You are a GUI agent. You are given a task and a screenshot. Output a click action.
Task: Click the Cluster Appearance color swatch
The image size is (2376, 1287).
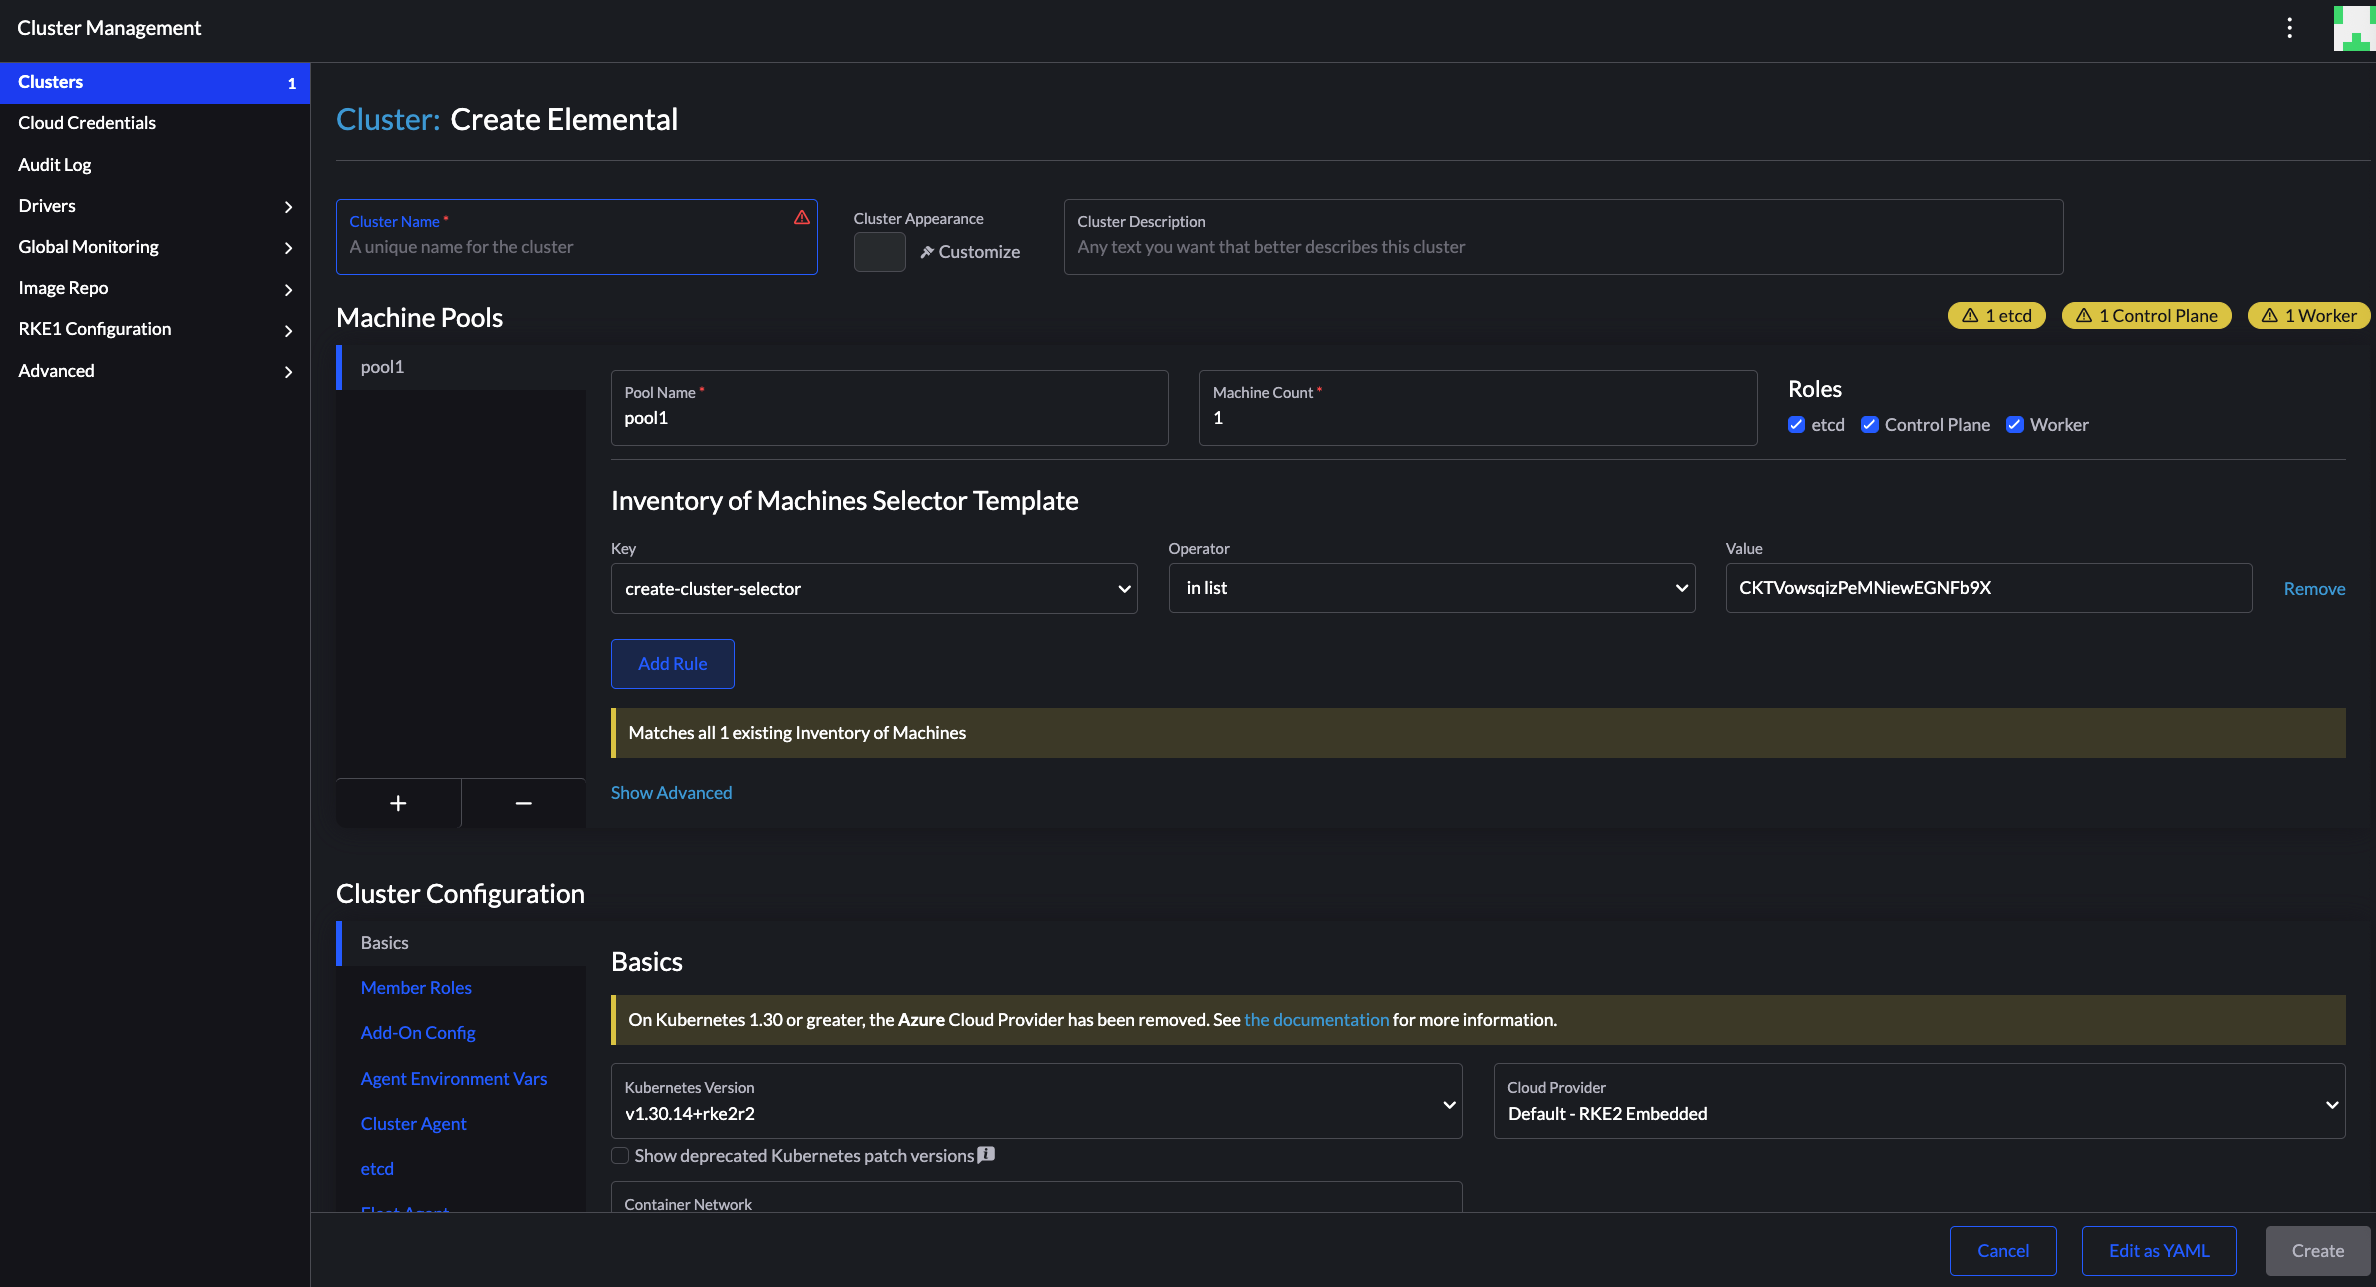879,252
